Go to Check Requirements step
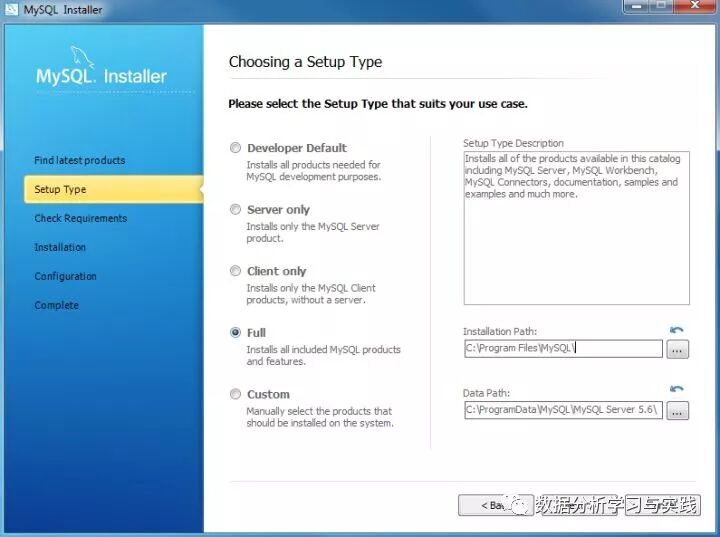The width and height of the screenshot is (720, 537). 80,218
